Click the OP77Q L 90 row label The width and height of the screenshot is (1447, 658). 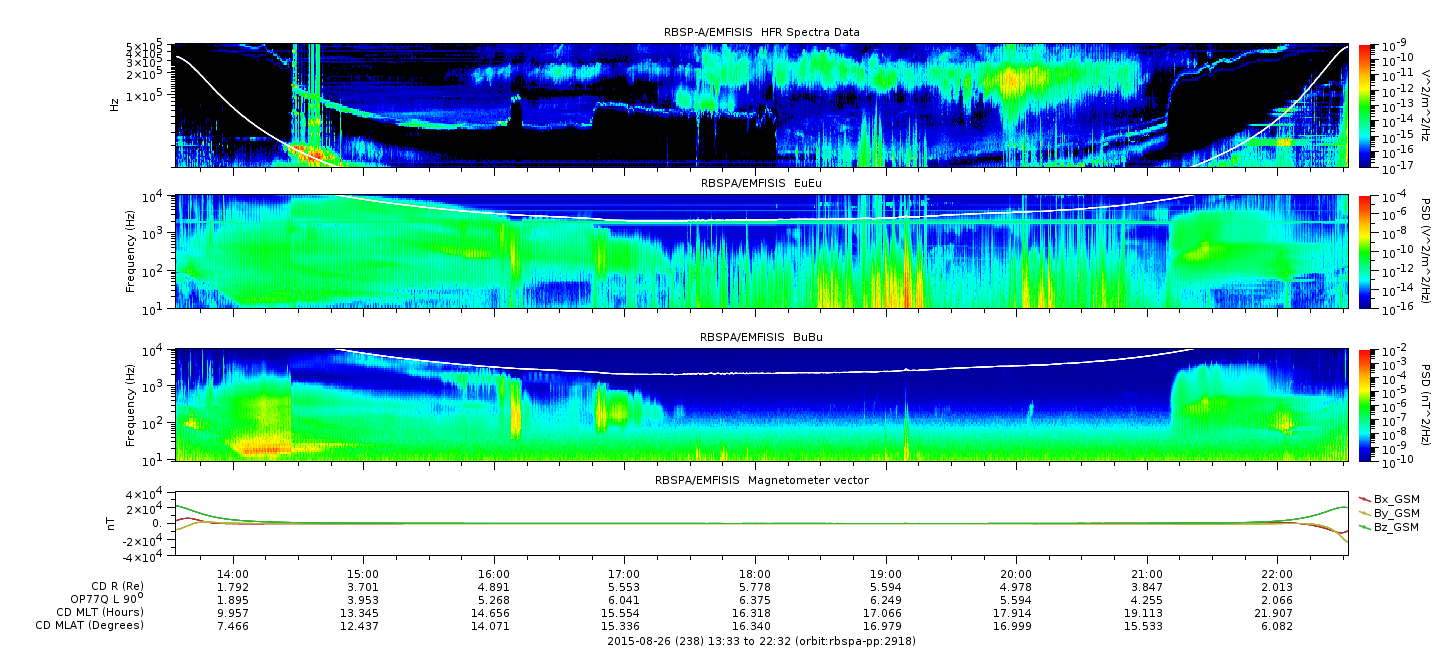[x=103, y=599]
